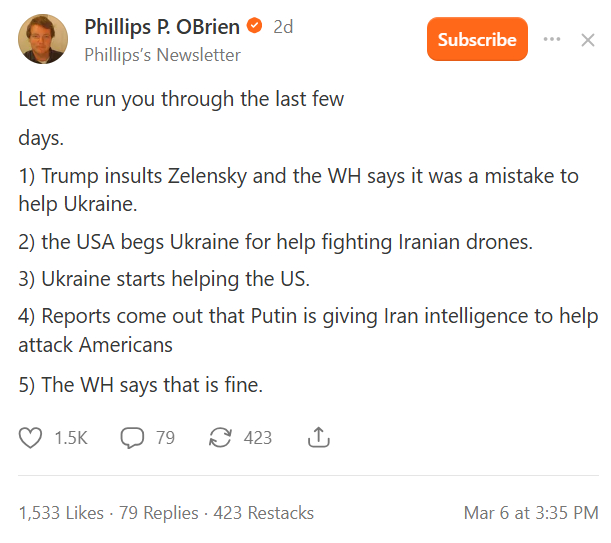The image size is (611, 543).
Task: View the 1,533 Likes list
Action: (x=61, y=513)
